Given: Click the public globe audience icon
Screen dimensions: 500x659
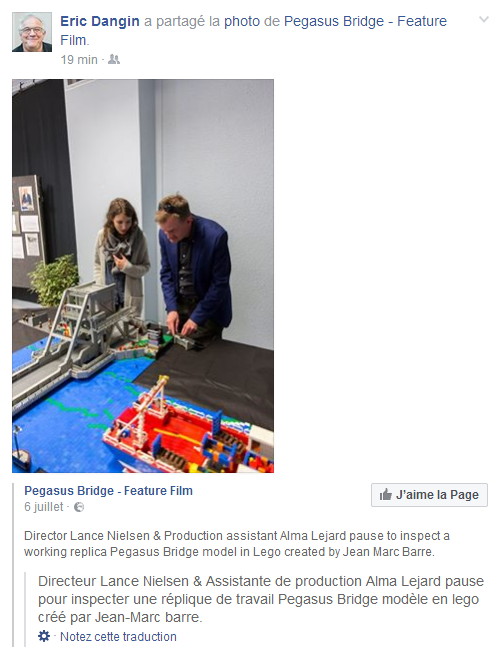Looking at the screenshot, I should coord(79,507).
